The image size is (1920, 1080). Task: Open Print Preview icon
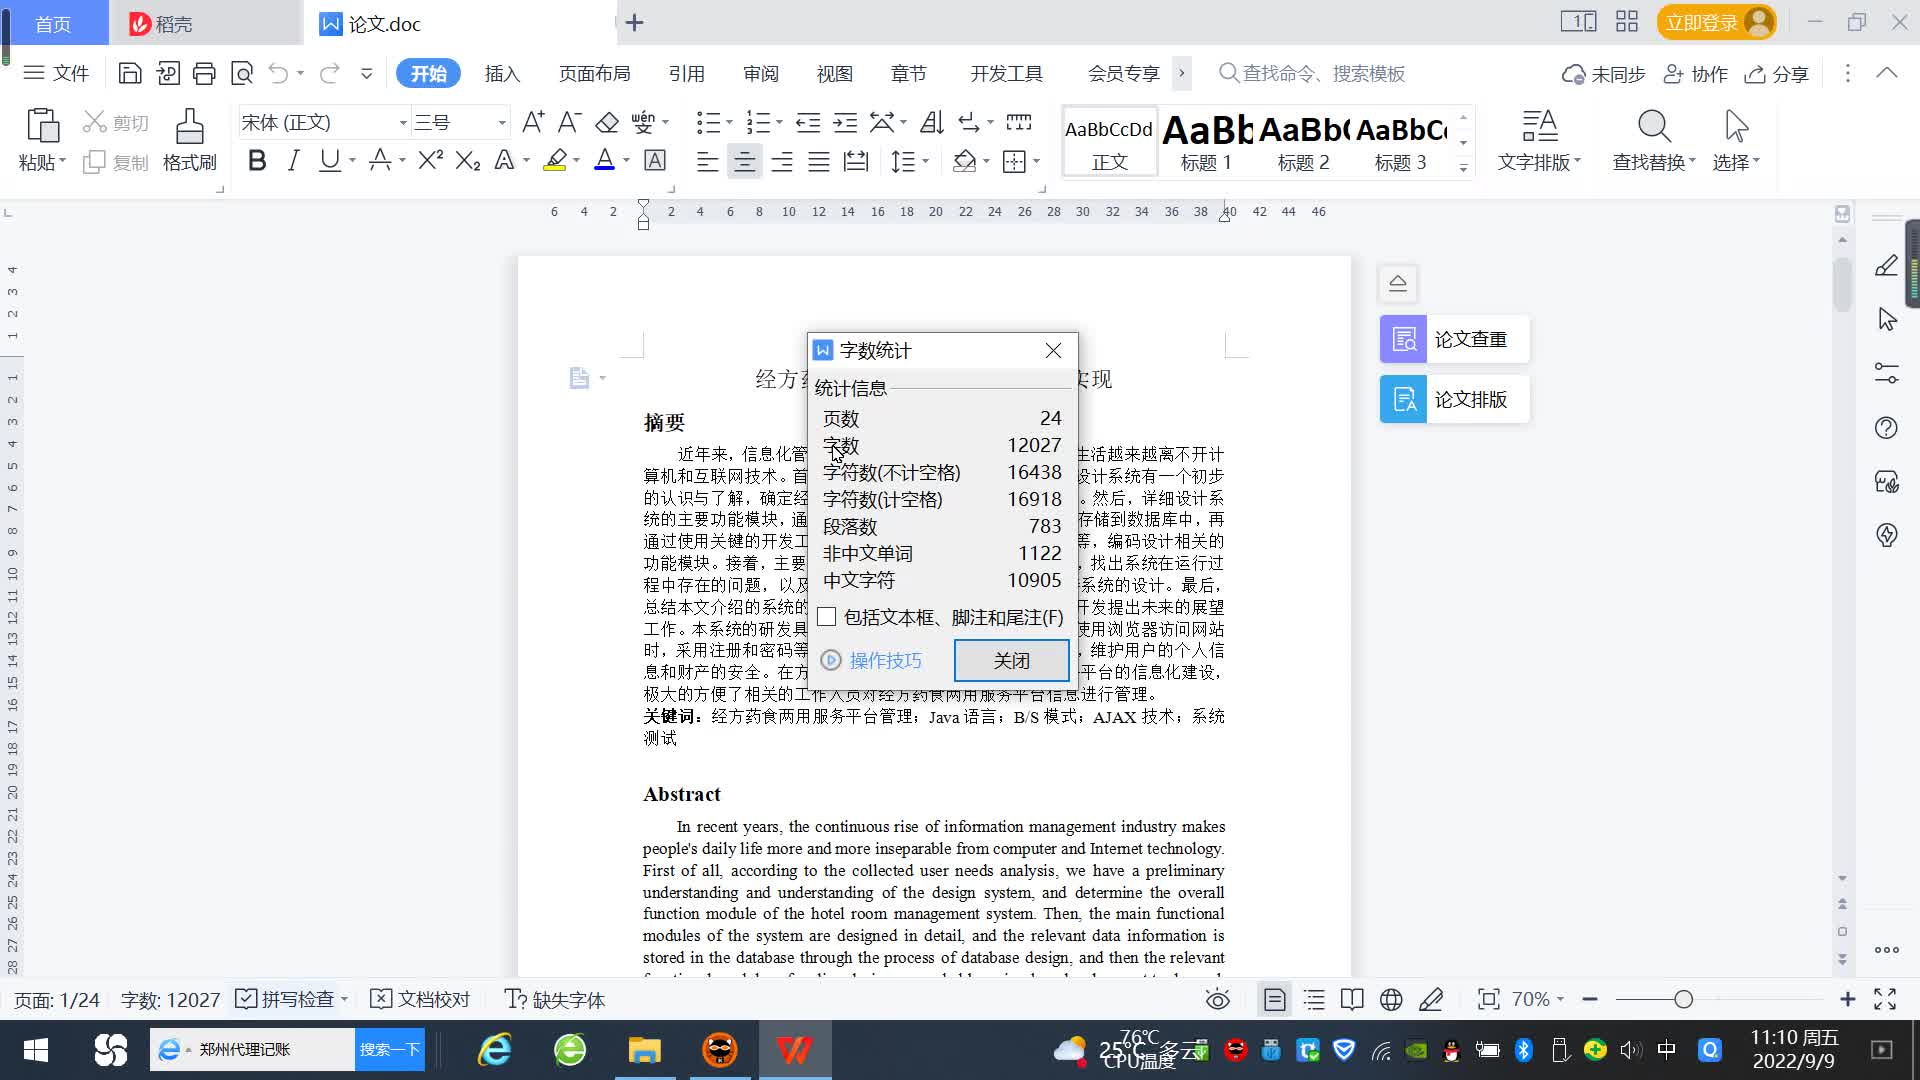242,73
